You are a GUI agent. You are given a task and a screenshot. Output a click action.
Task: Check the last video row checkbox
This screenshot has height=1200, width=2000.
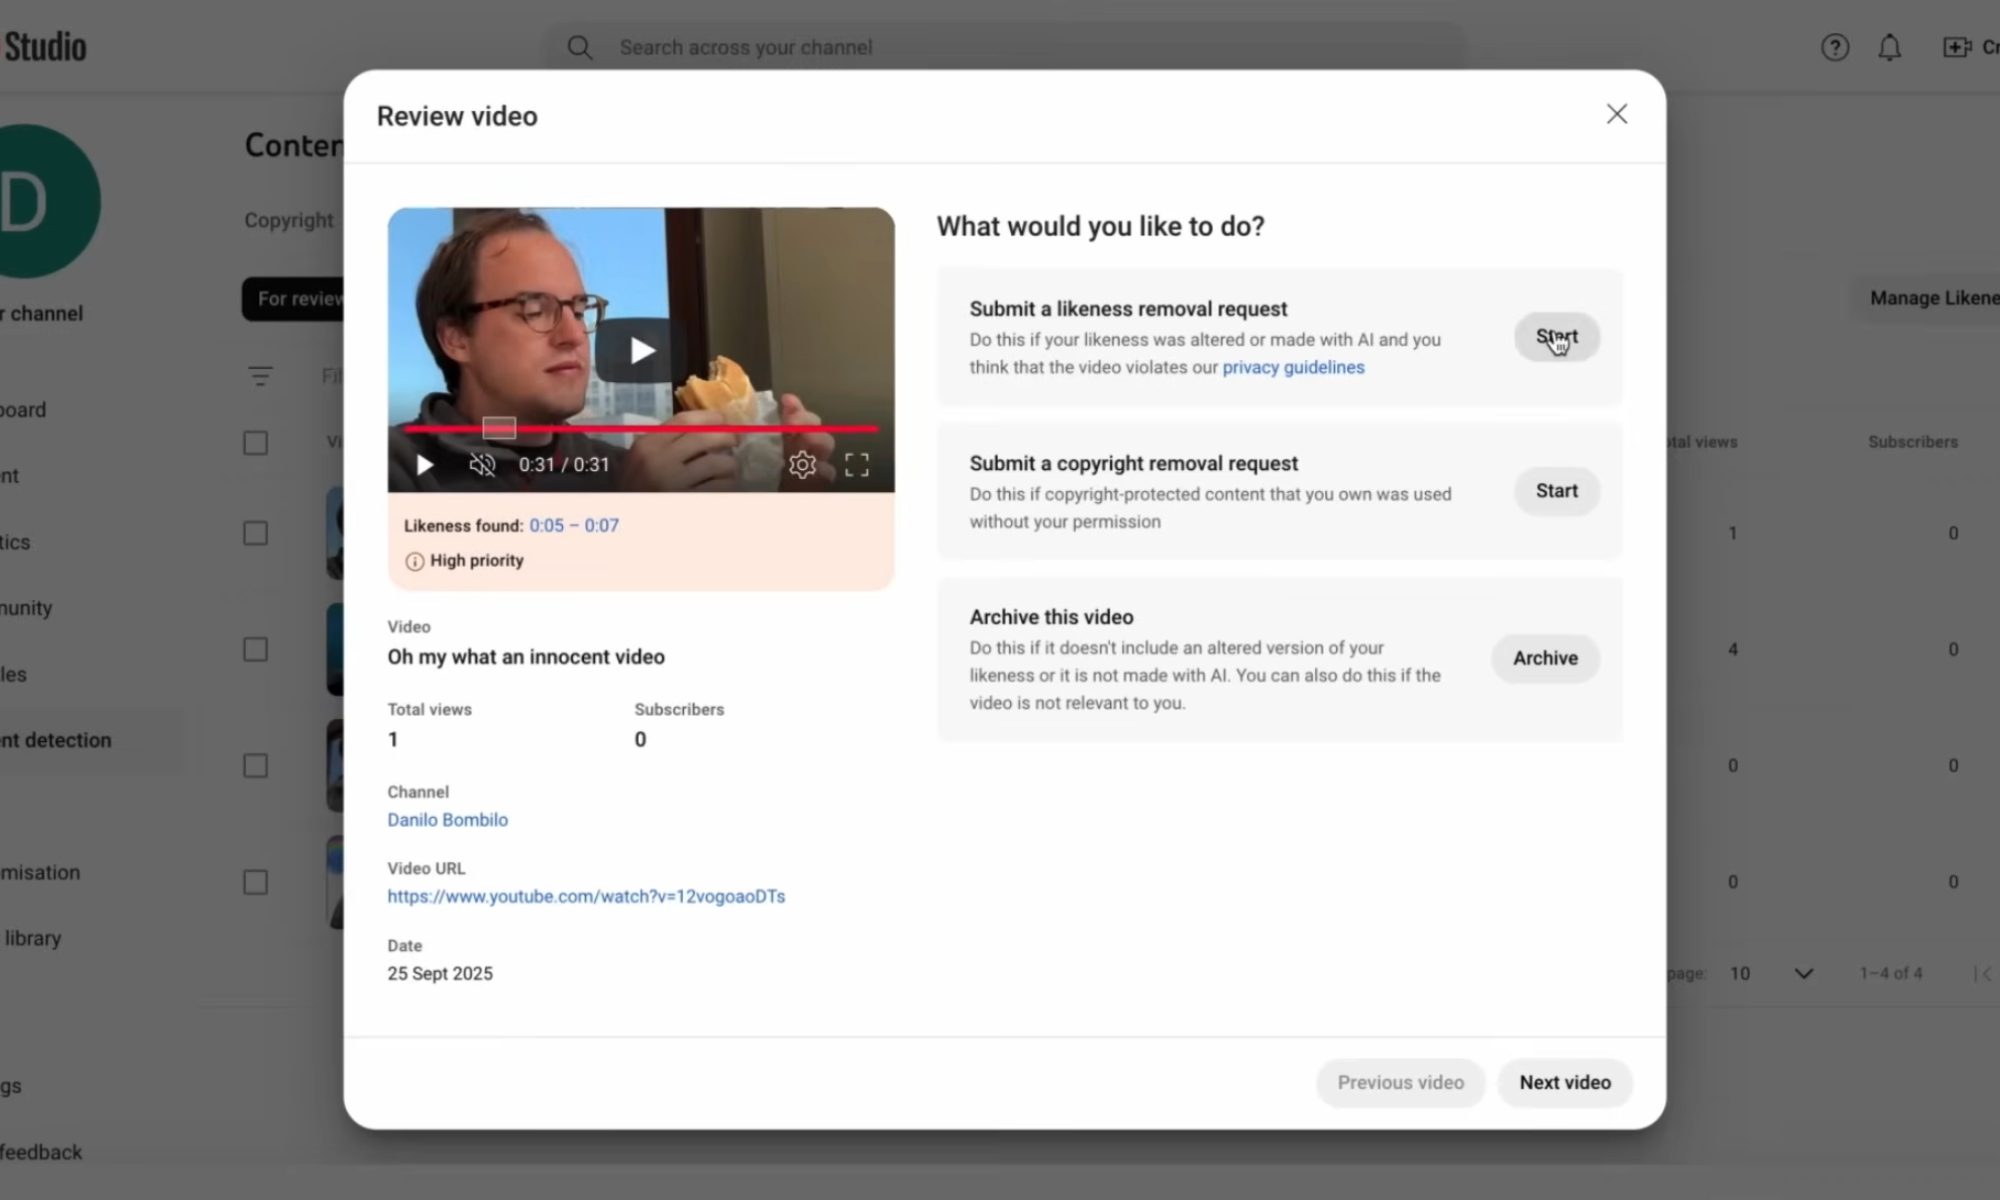coord(256,882)
